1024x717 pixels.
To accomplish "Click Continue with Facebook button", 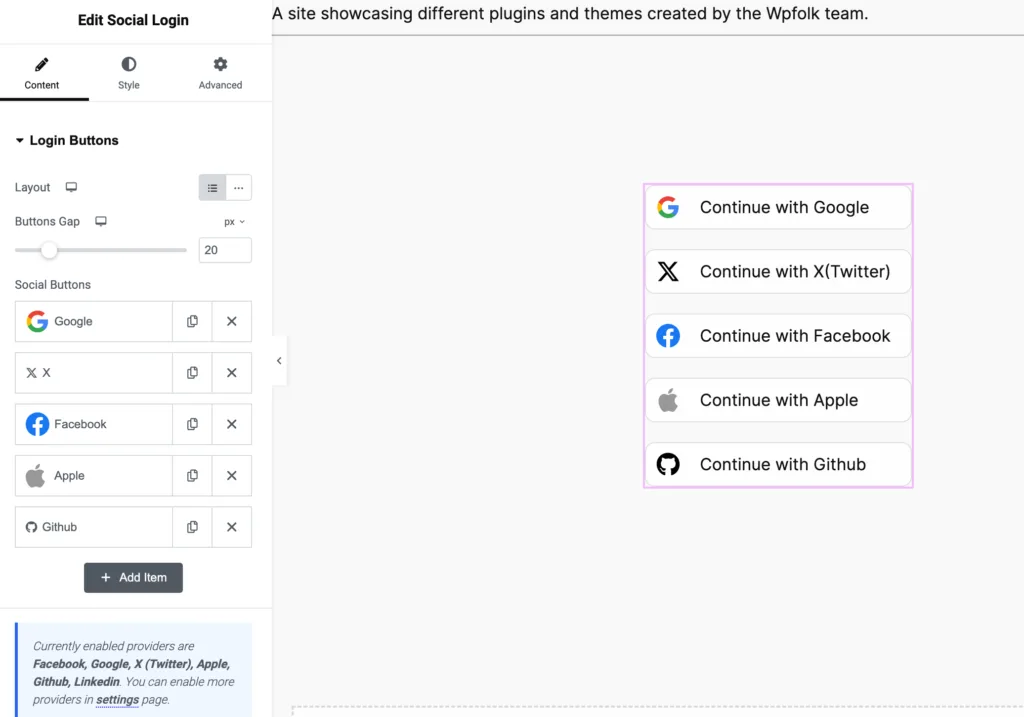I will coord(778,336).
